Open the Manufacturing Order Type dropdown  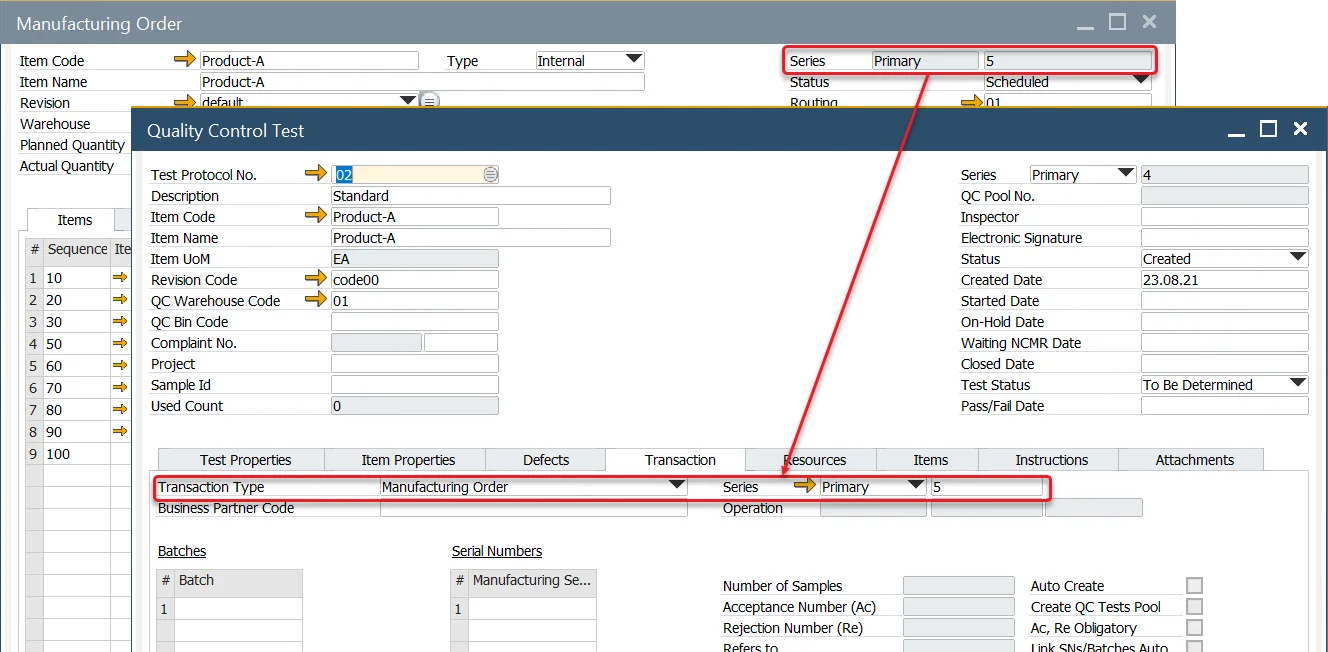(x=633, y=60)
